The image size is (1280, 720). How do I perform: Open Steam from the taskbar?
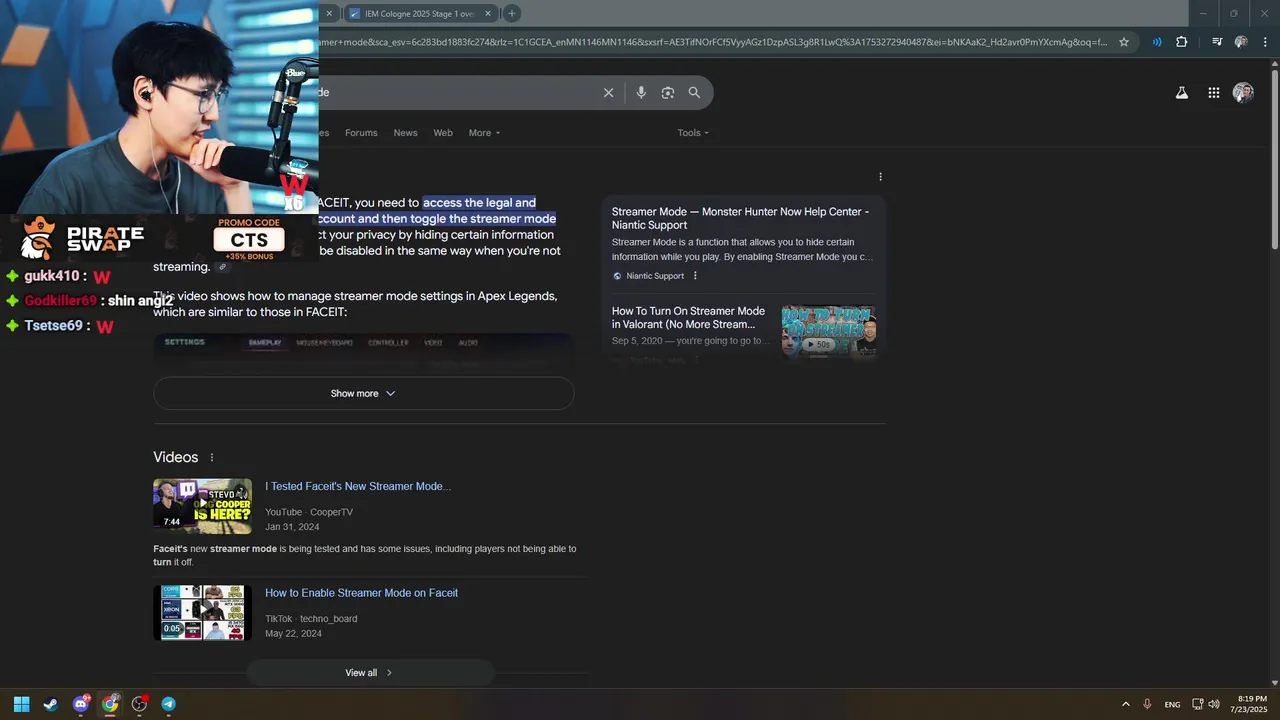pyautogui.click(x=50, y=704)
